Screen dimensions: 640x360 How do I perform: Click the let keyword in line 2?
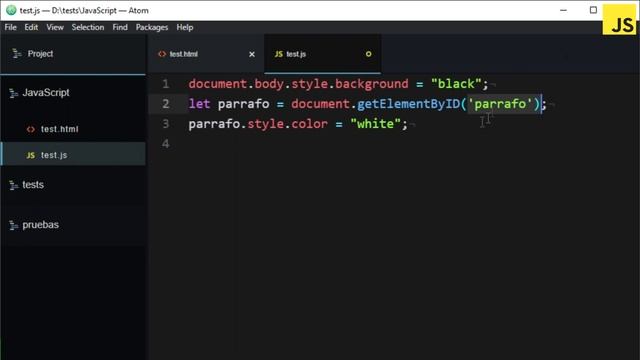coord(199,104)
